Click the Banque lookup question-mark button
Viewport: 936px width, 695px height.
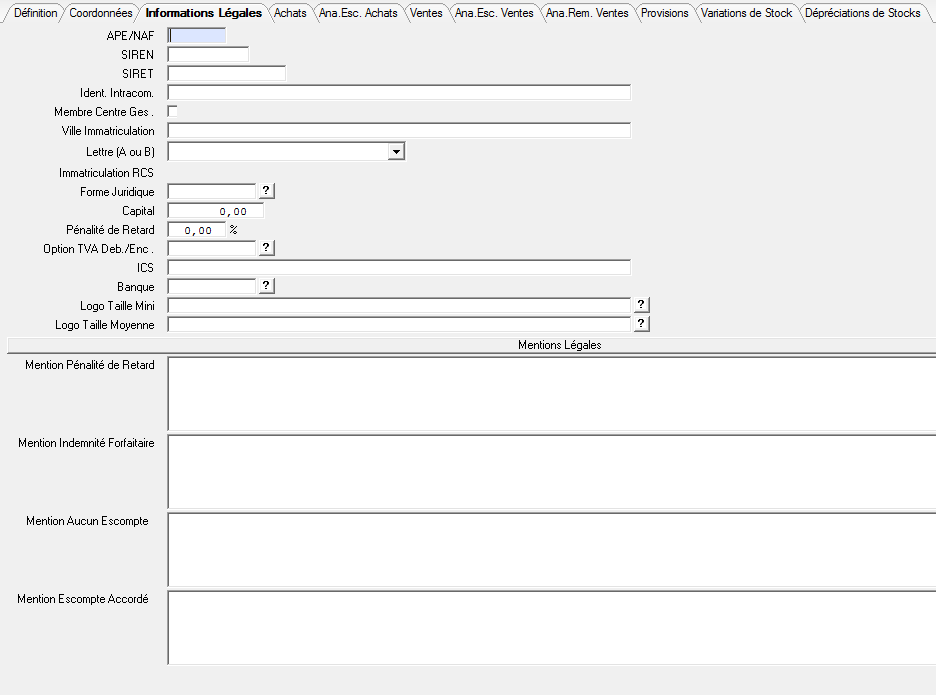266,286
